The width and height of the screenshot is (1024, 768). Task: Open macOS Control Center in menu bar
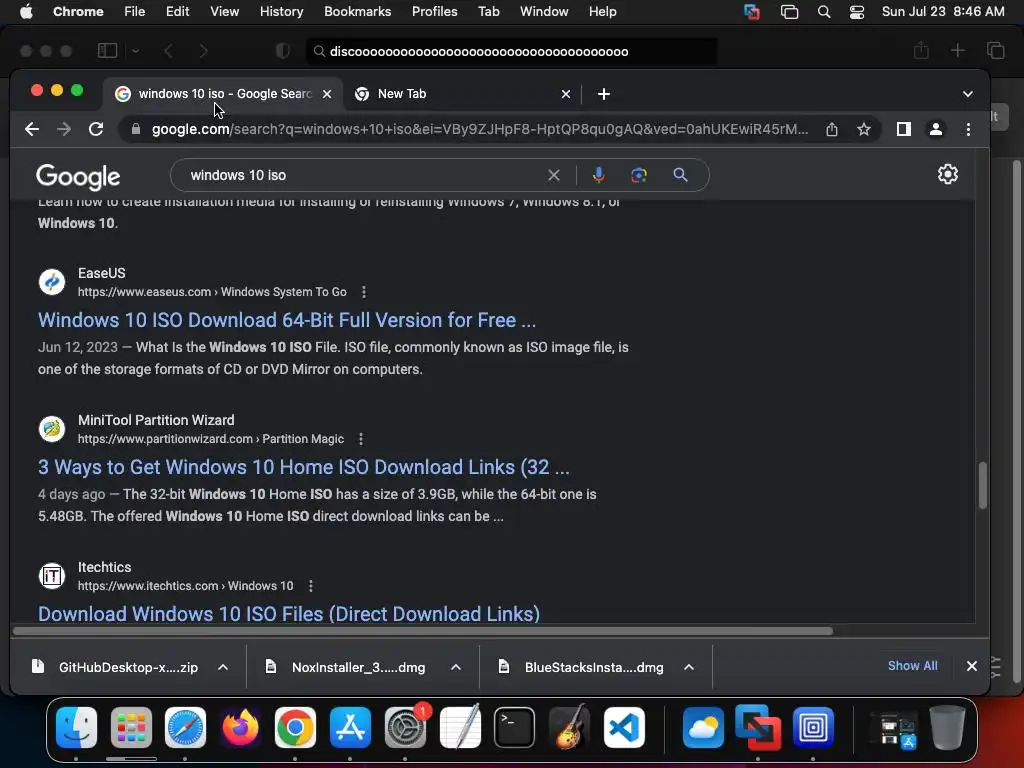tap(857, 12)
